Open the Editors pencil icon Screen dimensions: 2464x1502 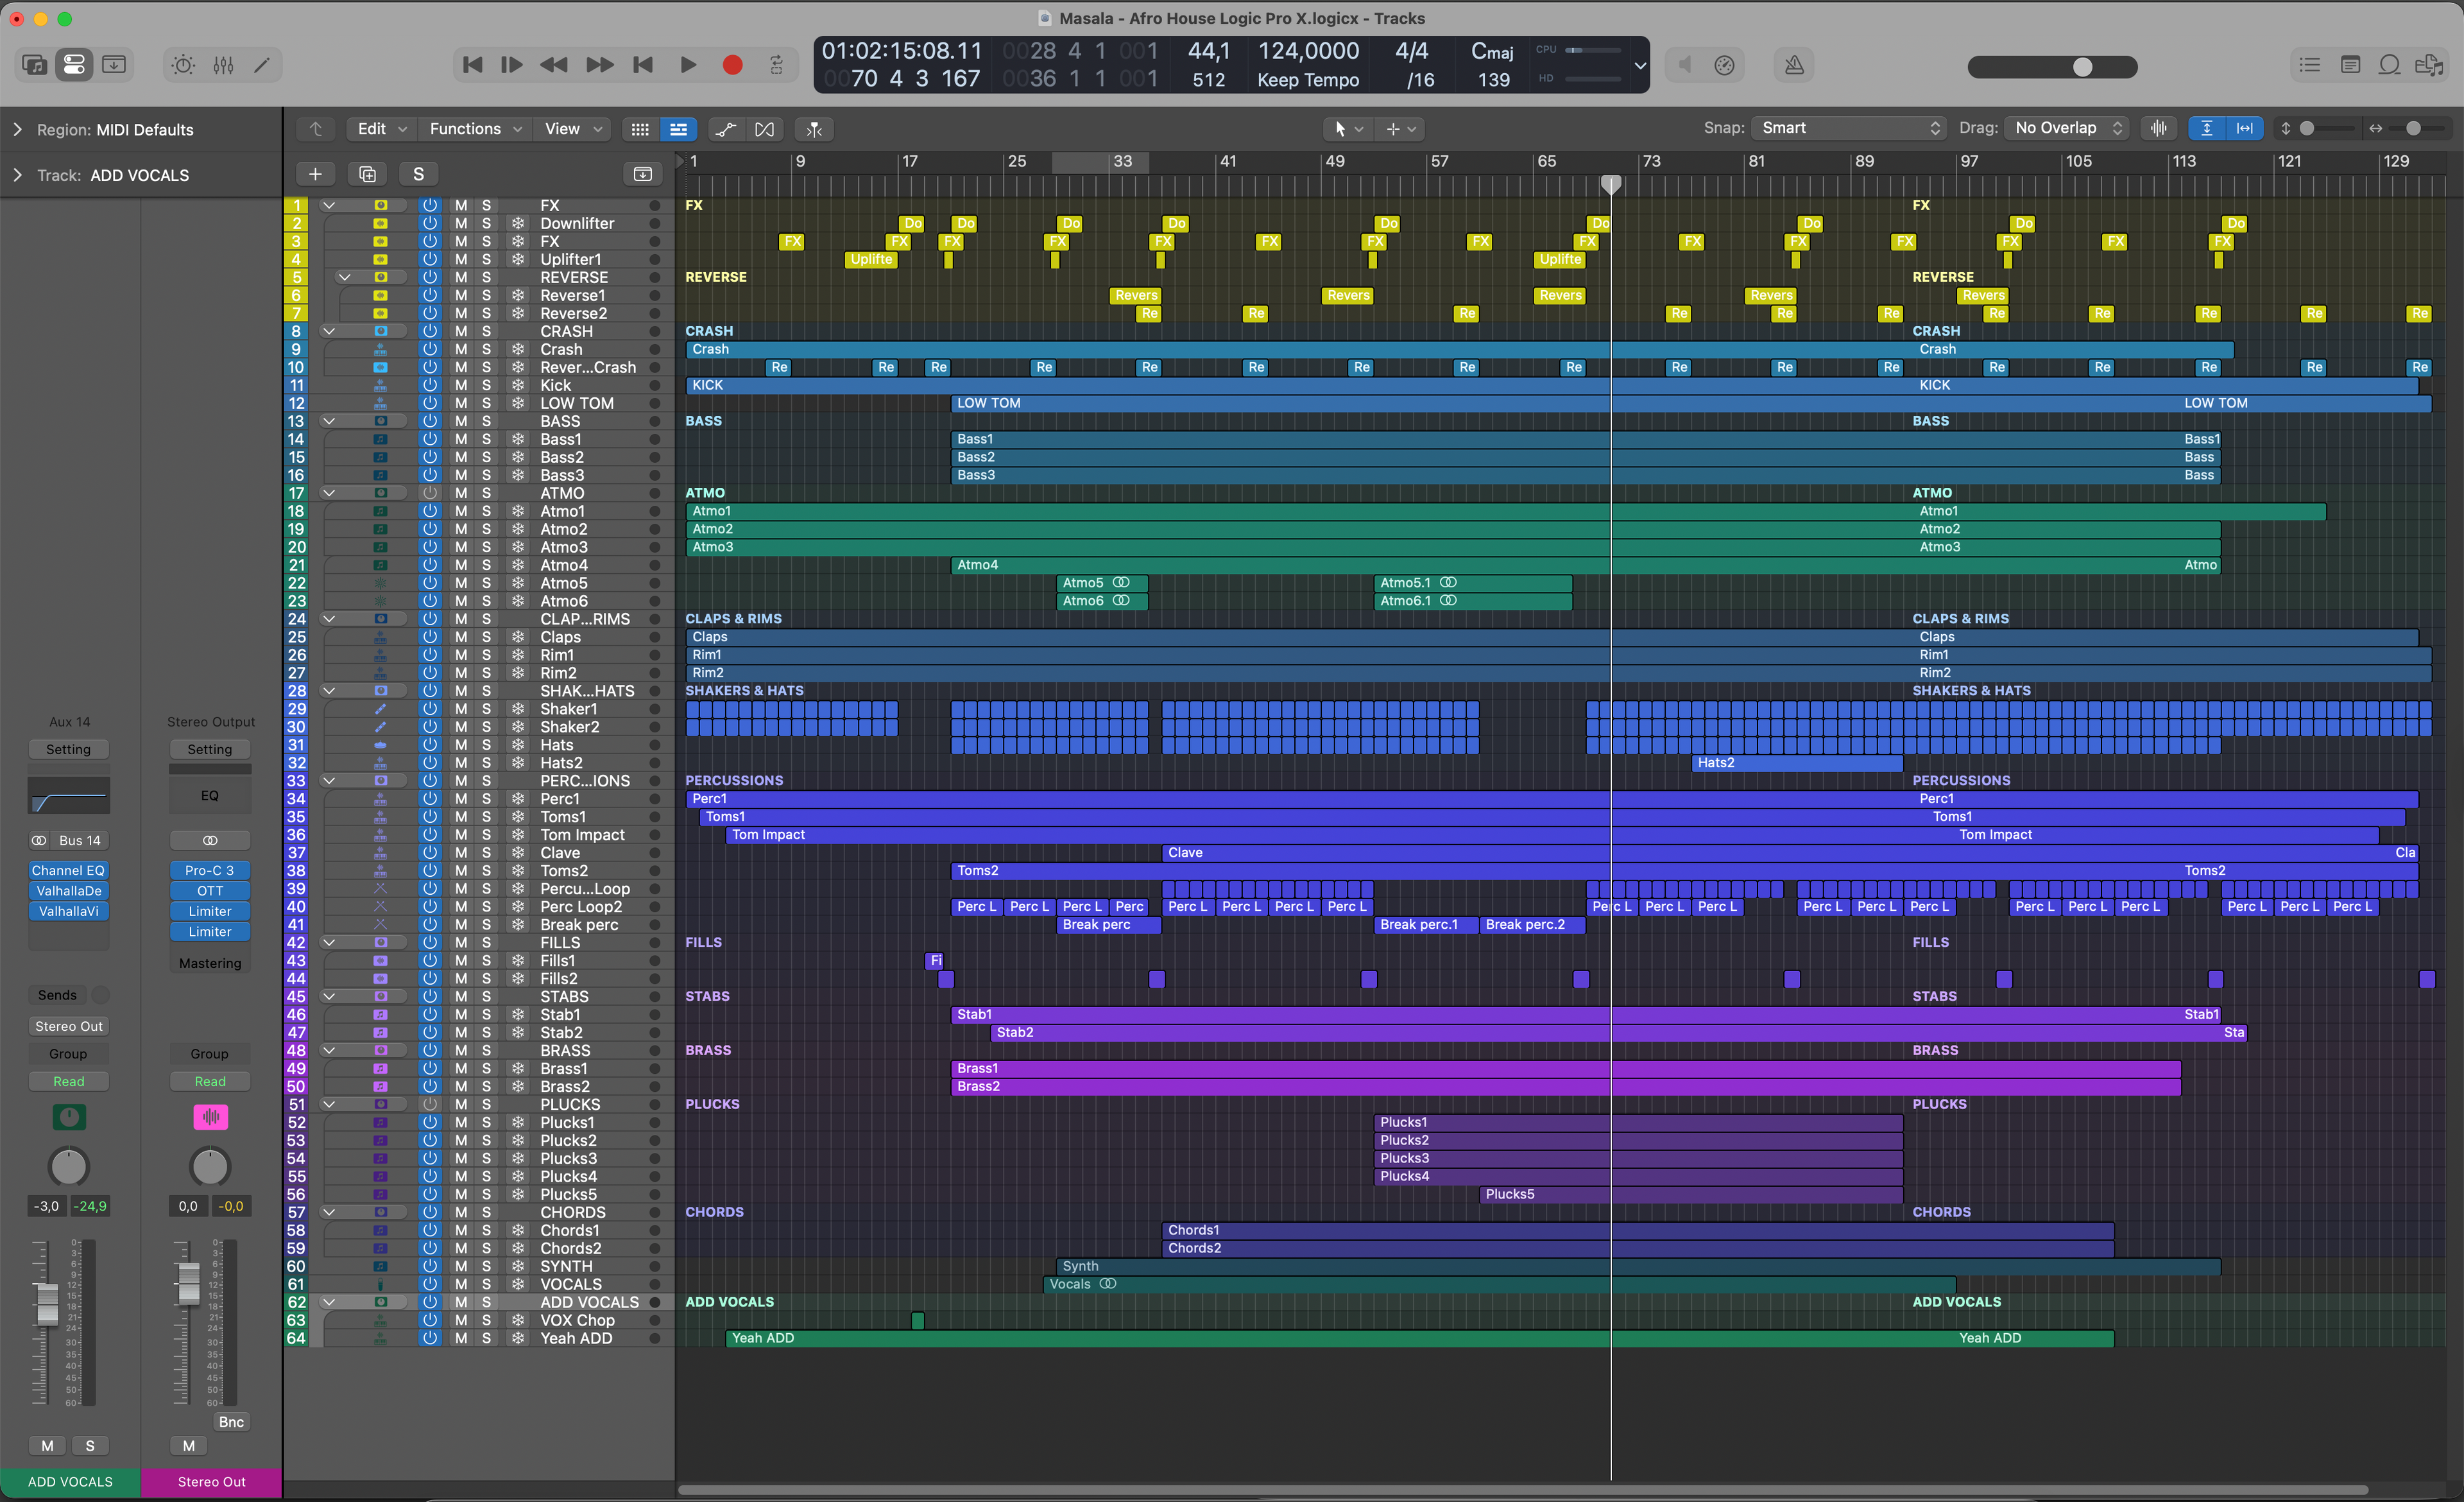(x=262, y=65)
